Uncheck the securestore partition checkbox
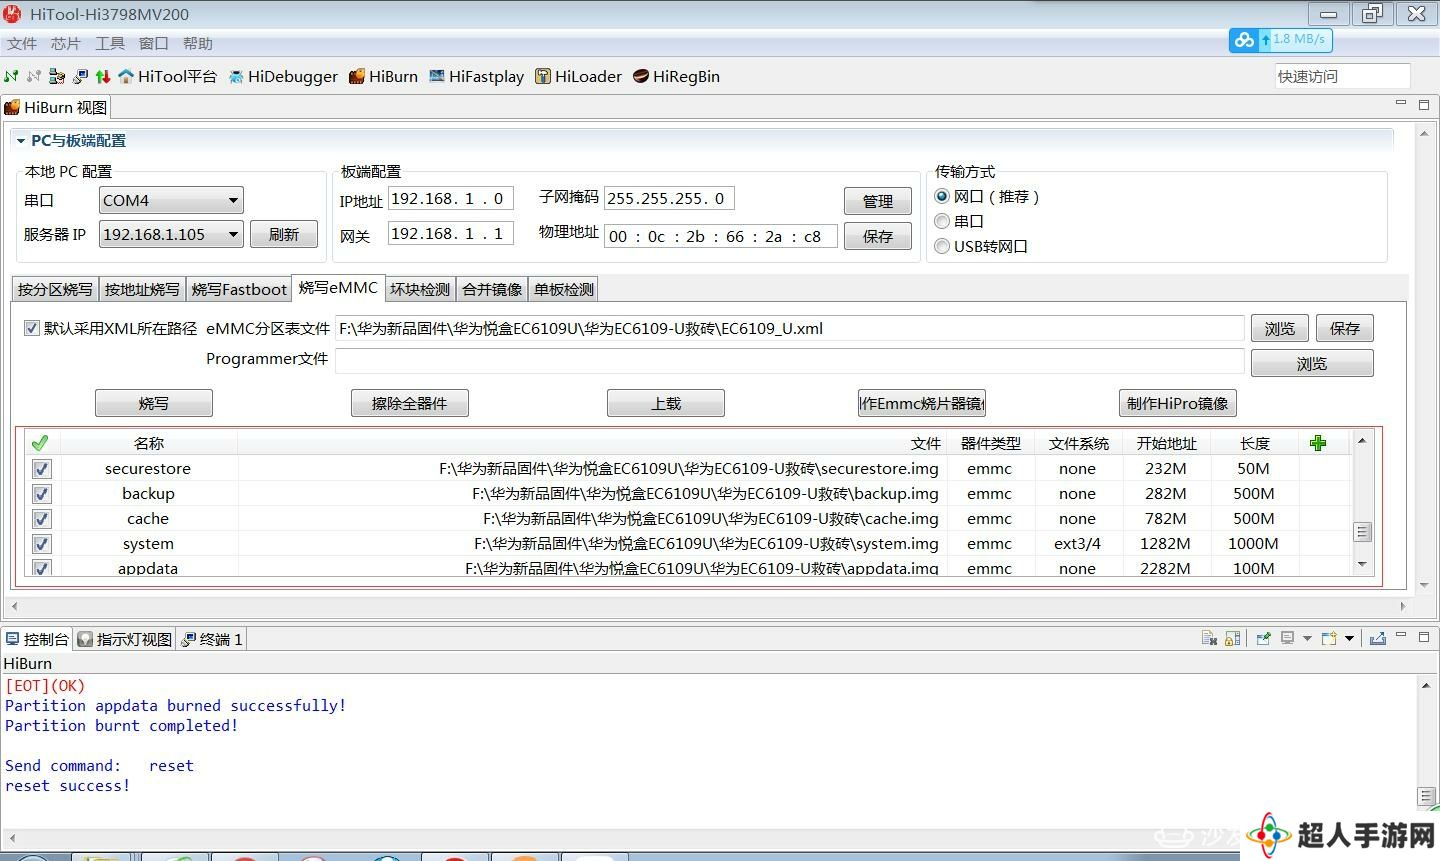The image size is (1440, 861). (41, 469)
